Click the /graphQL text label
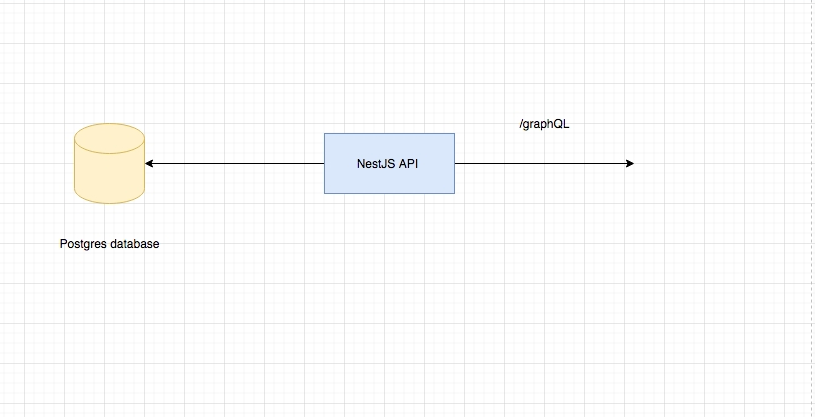Image resolution: width=815 pixels, height=417 pixels. coord(544,125)
